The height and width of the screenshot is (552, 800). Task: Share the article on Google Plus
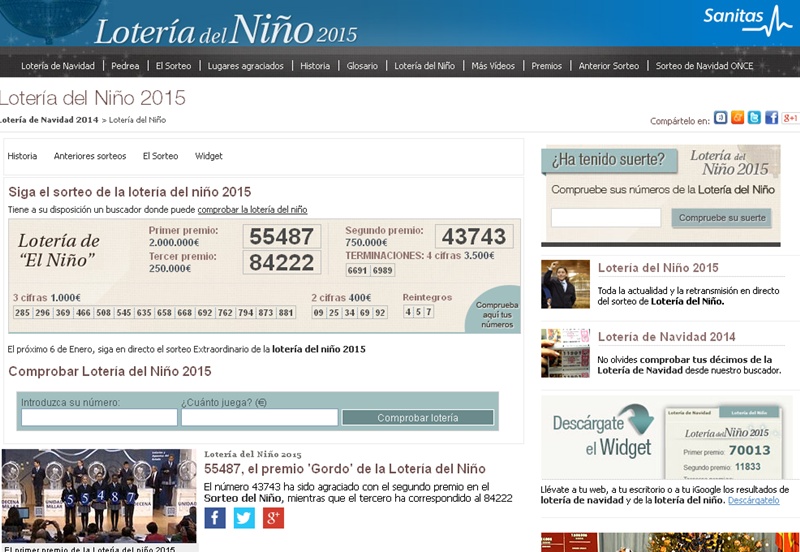click(x=273, y=518)
